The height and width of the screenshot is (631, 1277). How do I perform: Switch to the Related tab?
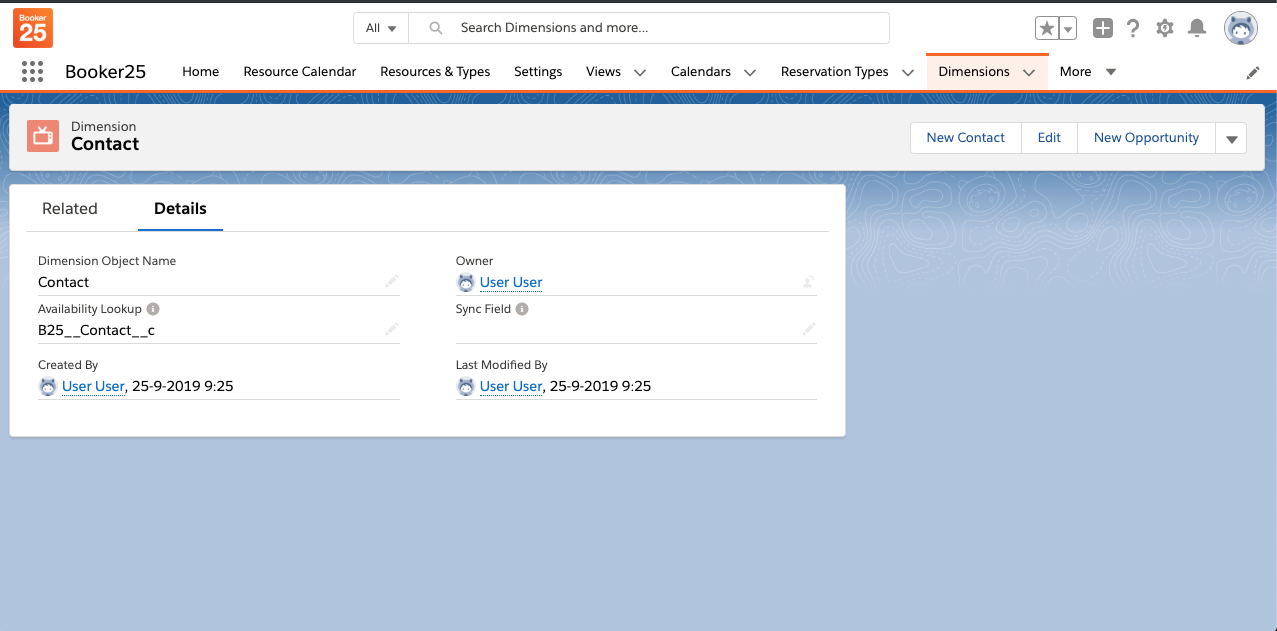coord(70,209)
